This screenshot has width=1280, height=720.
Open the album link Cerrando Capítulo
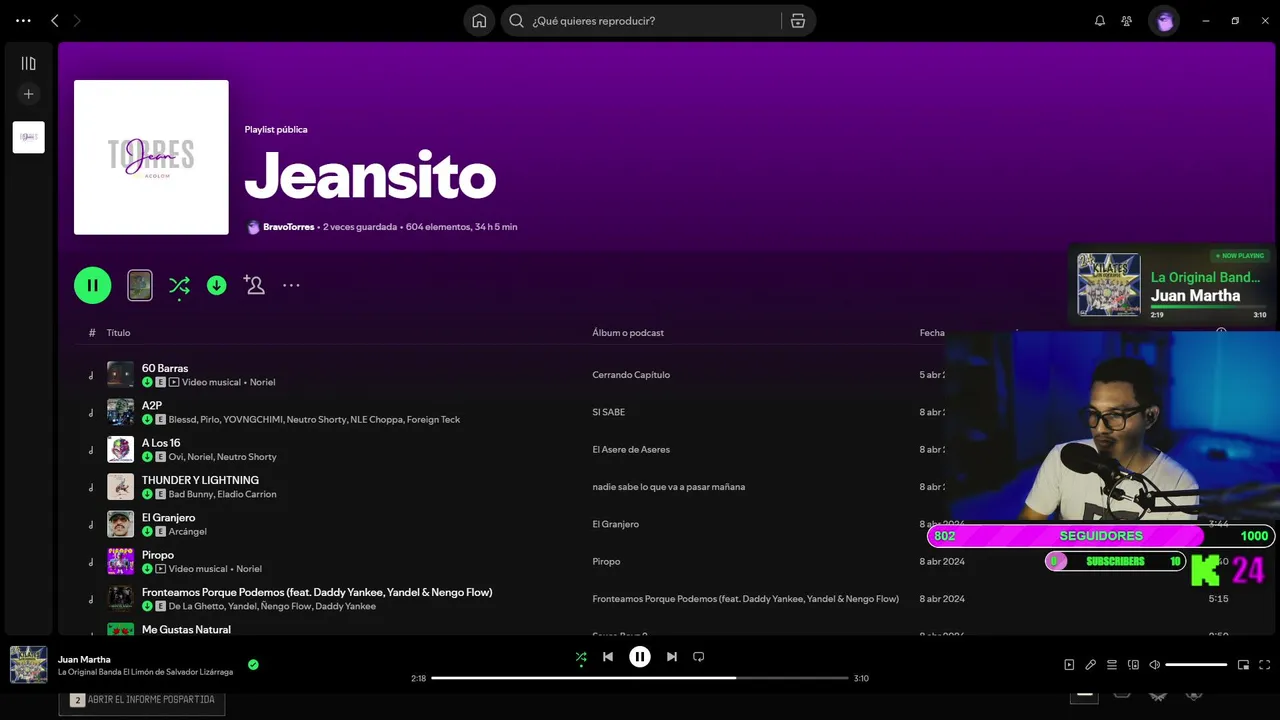pos(631,375)
